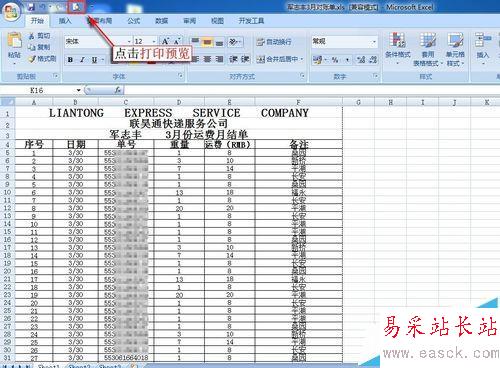This screenshot has width=500, height=368.
Task: Click the title cell LIANTONG EXPRESS SERVICE COMPANY
Action: [179, 113]
